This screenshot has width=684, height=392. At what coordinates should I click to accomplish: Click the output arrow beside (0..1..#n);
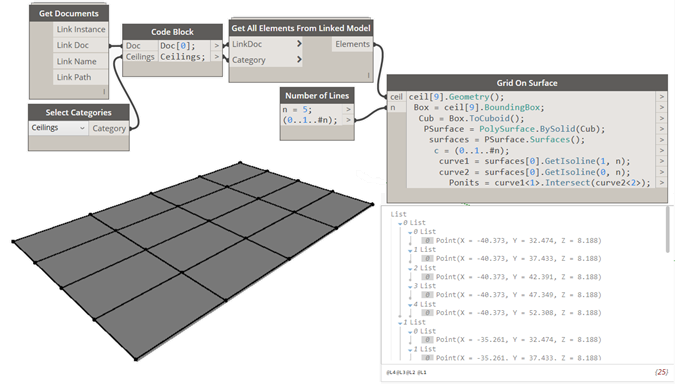(349, 120)
